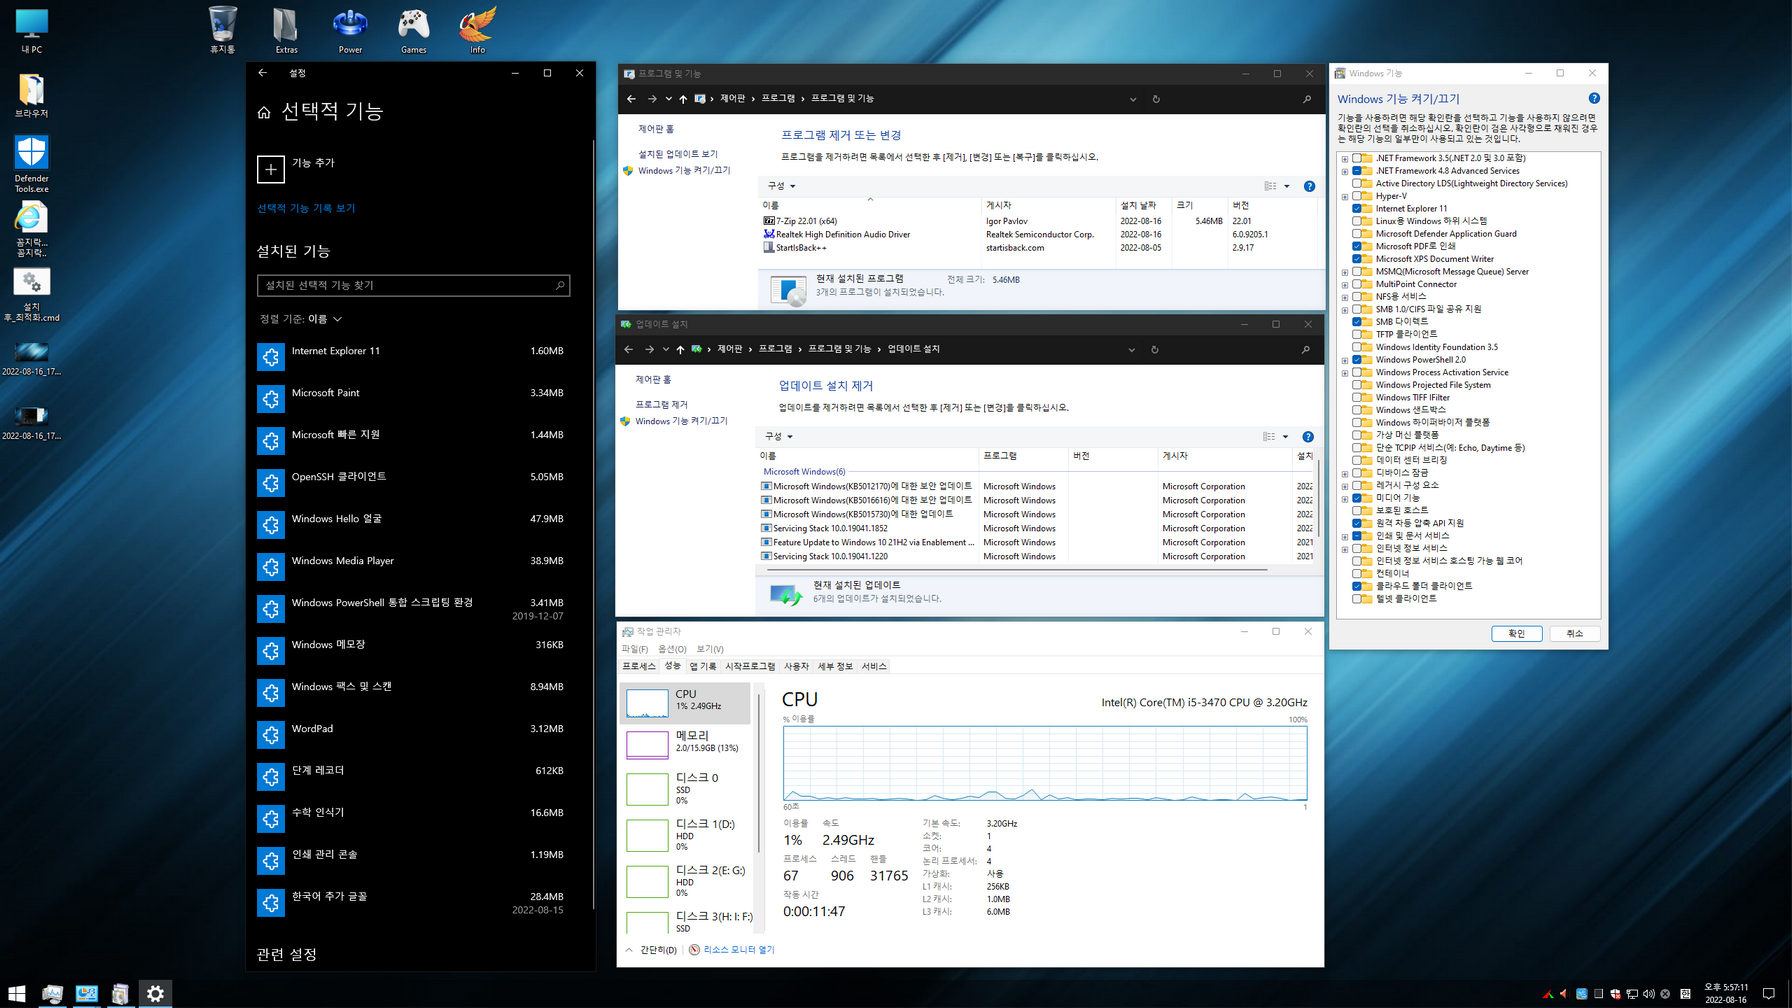Expand 레거시 구성 요소 node
This screenshot has width=1792, height=1008.
click(x=1345, y=486)
